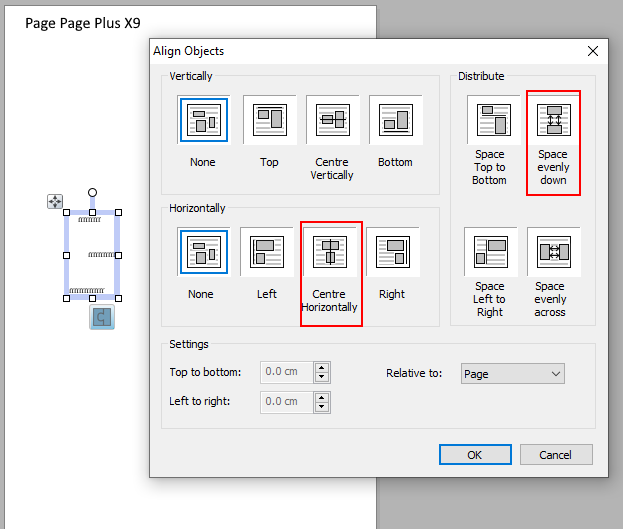623x529 pixels.
Task: Choose Space Left to Right distribute icon
Action: coord(491,252)
